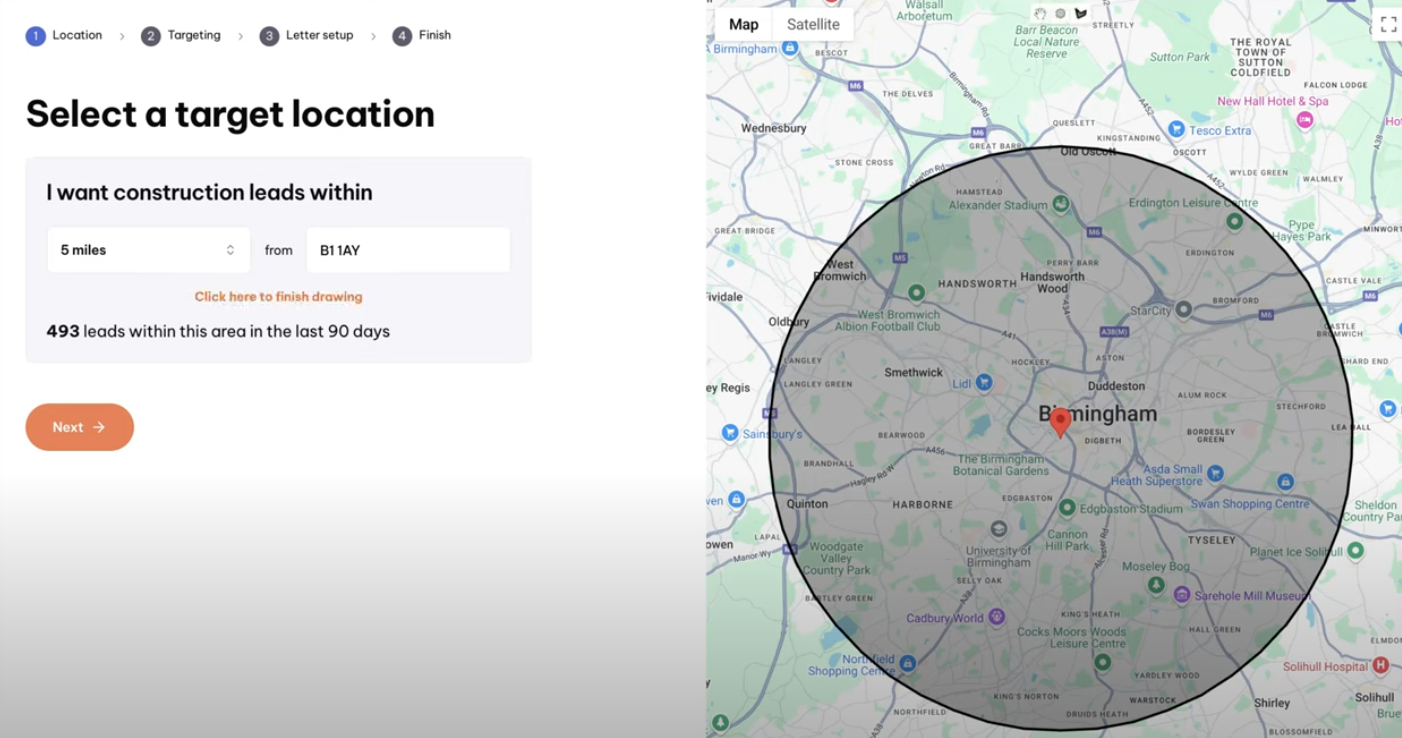Go to the Finish step
Image resolution: width=1402 pixels, height=738 pixels.
coord(422,36)
